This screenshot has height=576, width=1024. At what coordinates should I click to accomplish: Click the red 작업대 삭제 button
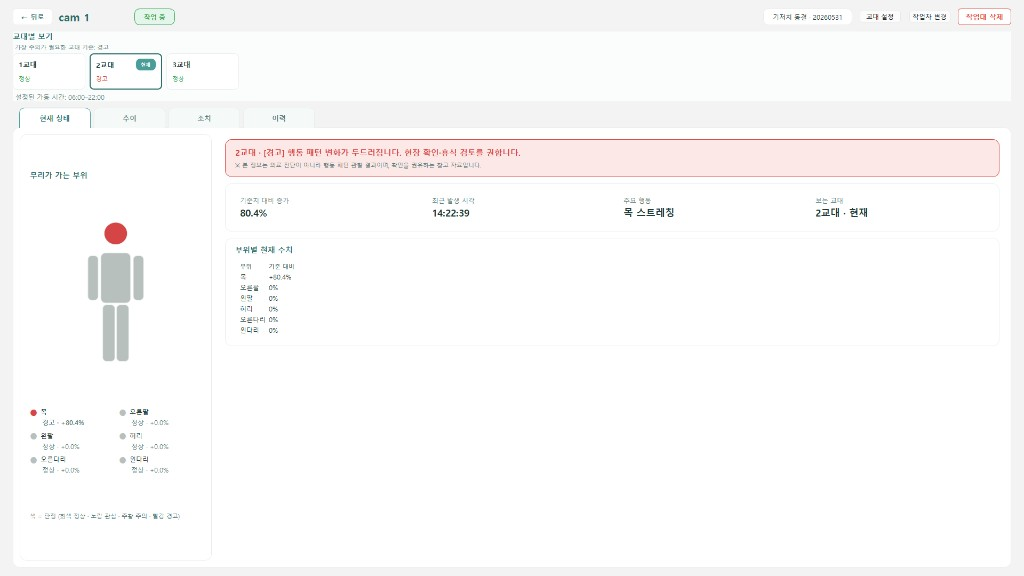984,17
